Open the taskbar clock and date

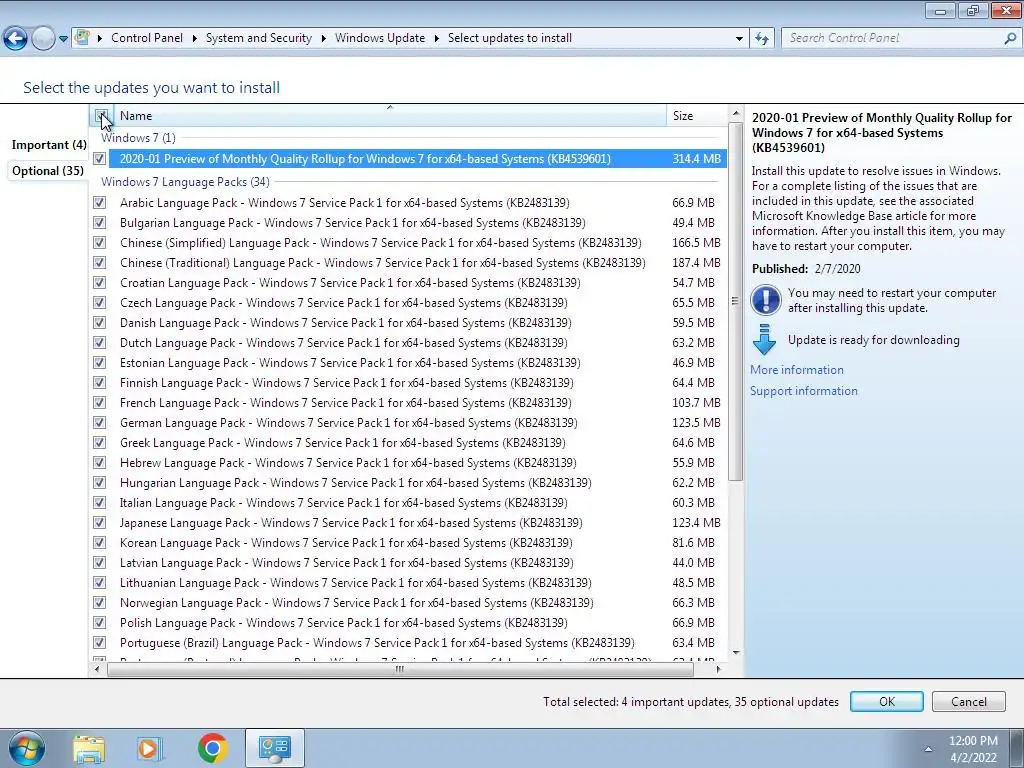973,749
